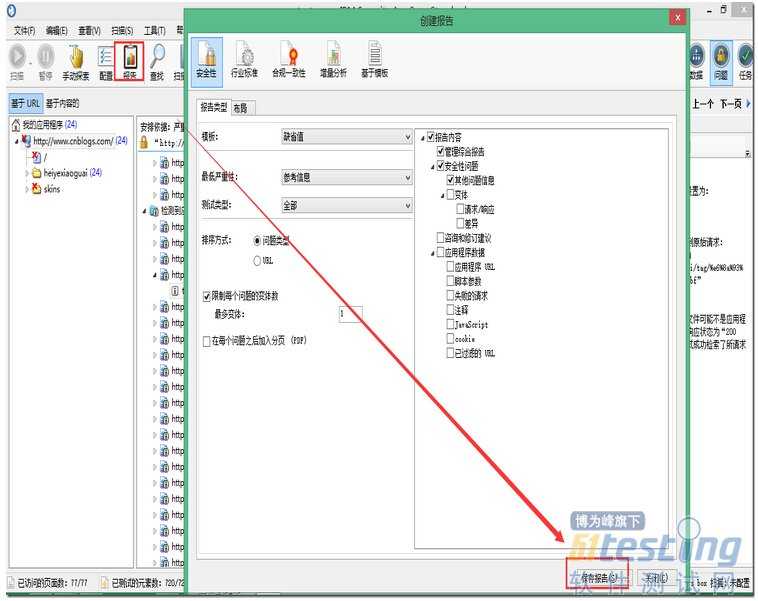Switch to 数据 (Data) view icon
The height and width of the screenshot is (601, 758).
696,56
